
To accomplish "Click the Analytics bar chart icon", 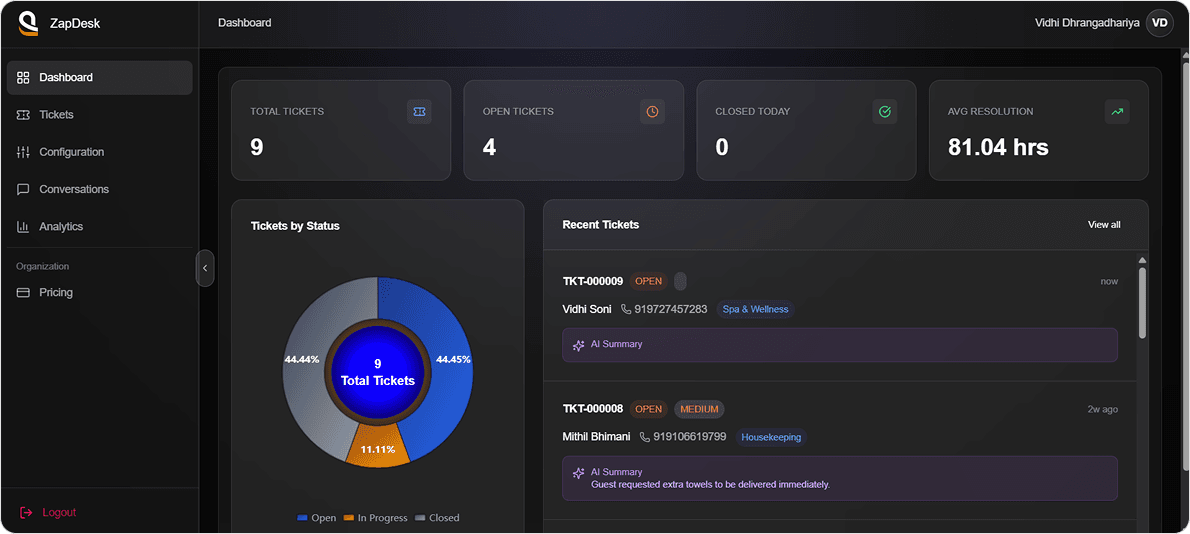I will (23, 226).
